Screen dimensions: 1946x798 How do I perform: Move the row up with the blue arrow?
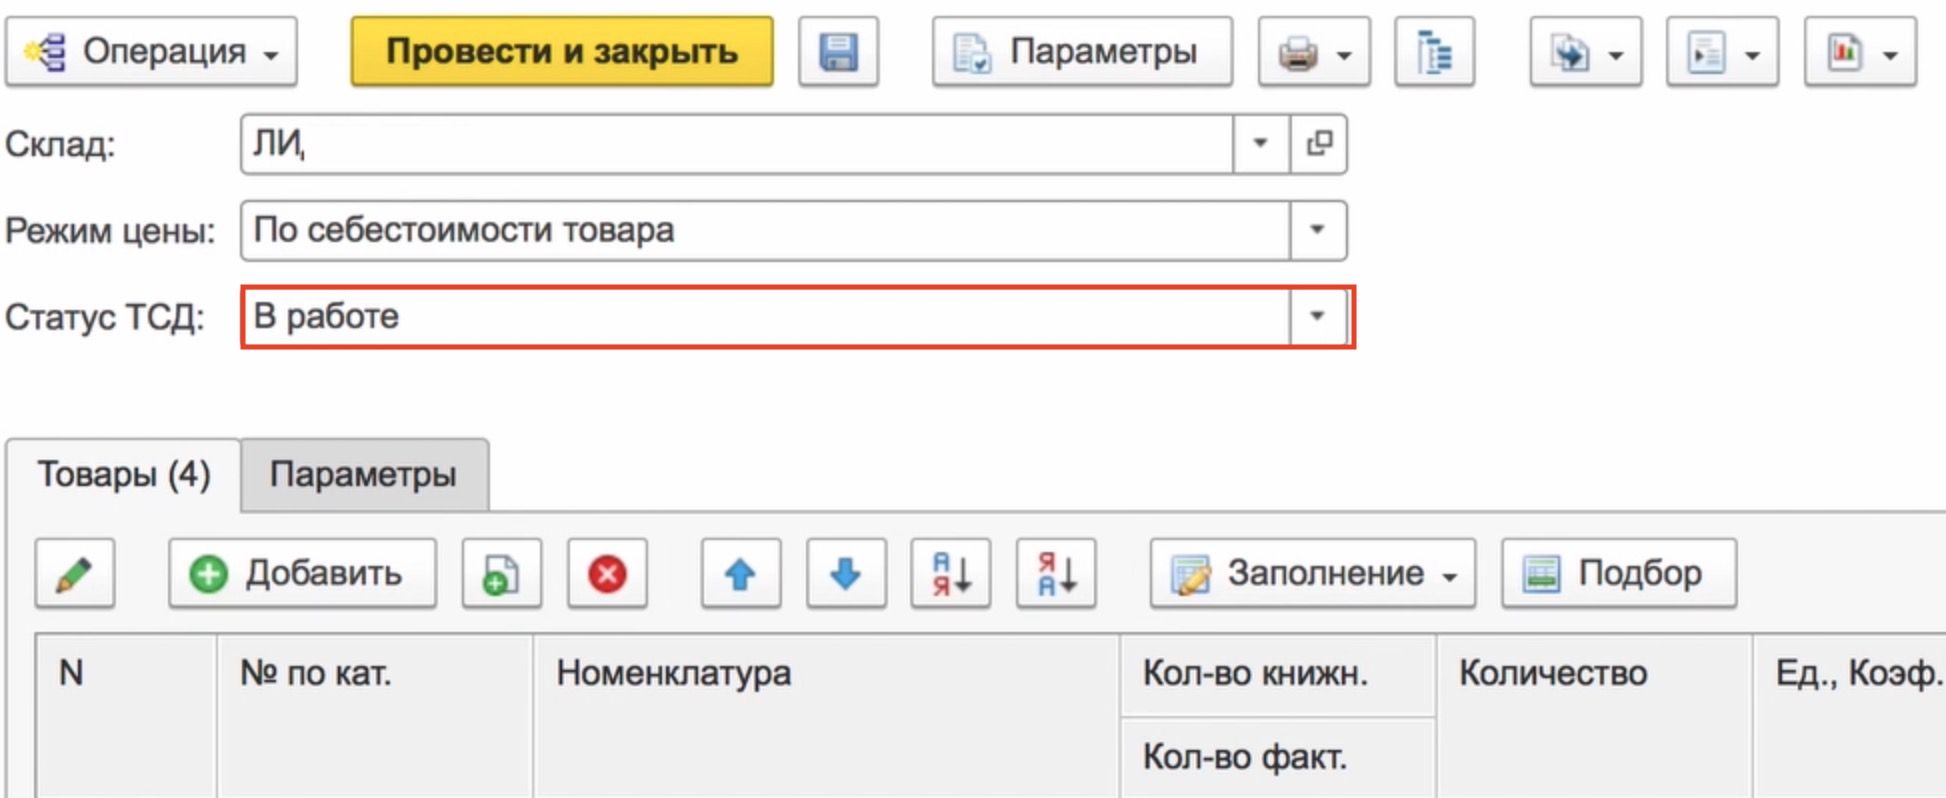click(x=741, y=574)
